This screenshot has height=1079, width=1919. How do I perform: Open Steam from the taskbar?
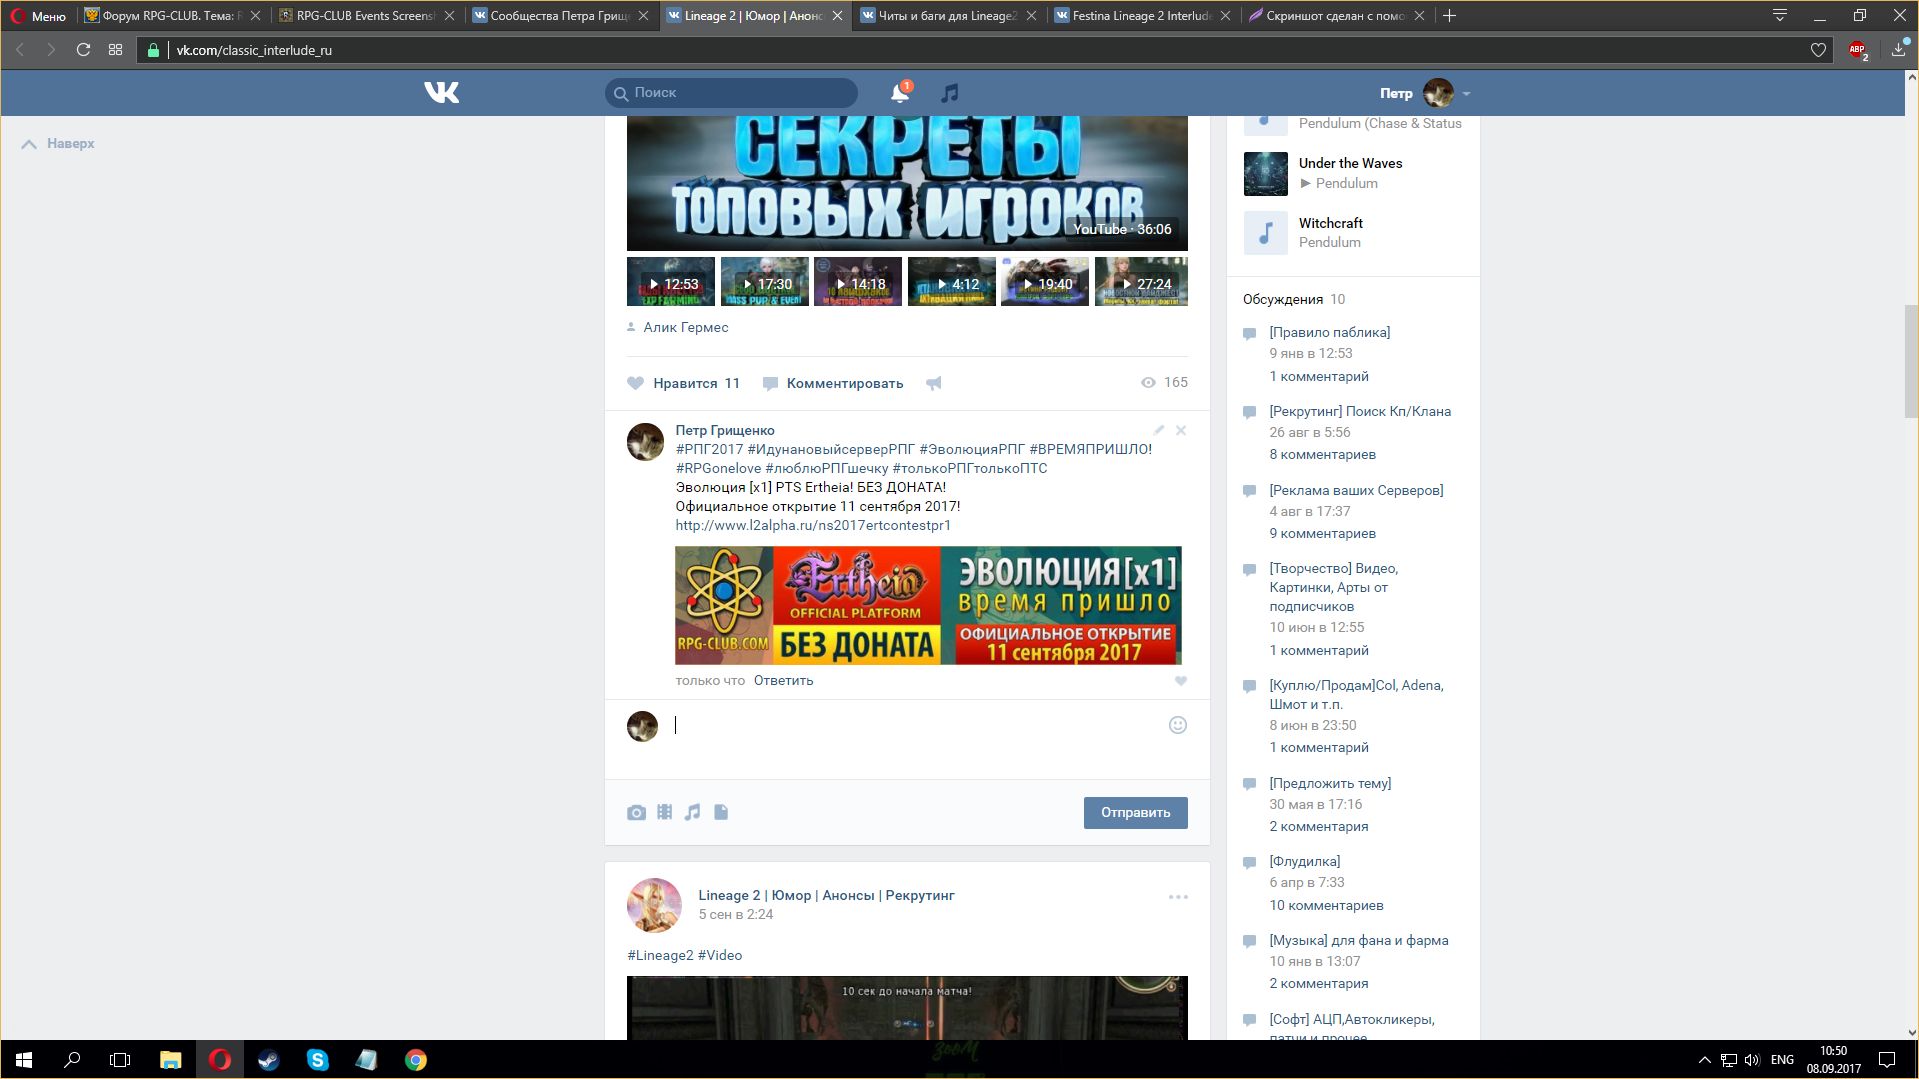(268, 1060)
